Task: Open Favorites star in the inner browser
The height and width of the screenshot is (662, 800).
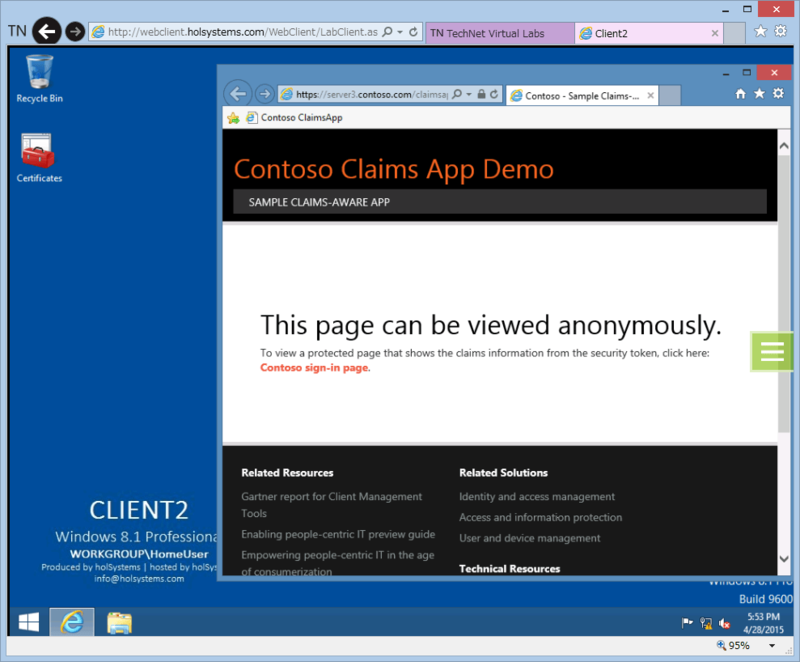Action: point(759,93)
